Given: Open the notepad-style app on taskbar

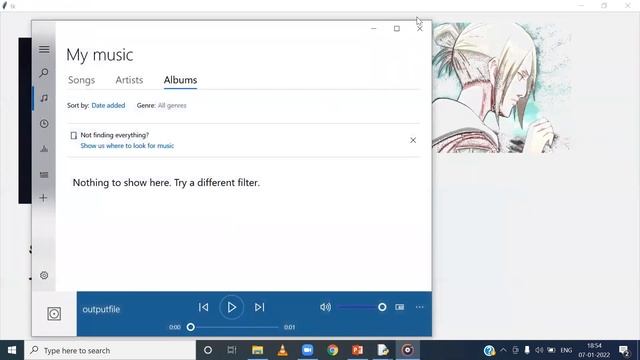Looking at the screenshot, I should click(x=383, y=350).
